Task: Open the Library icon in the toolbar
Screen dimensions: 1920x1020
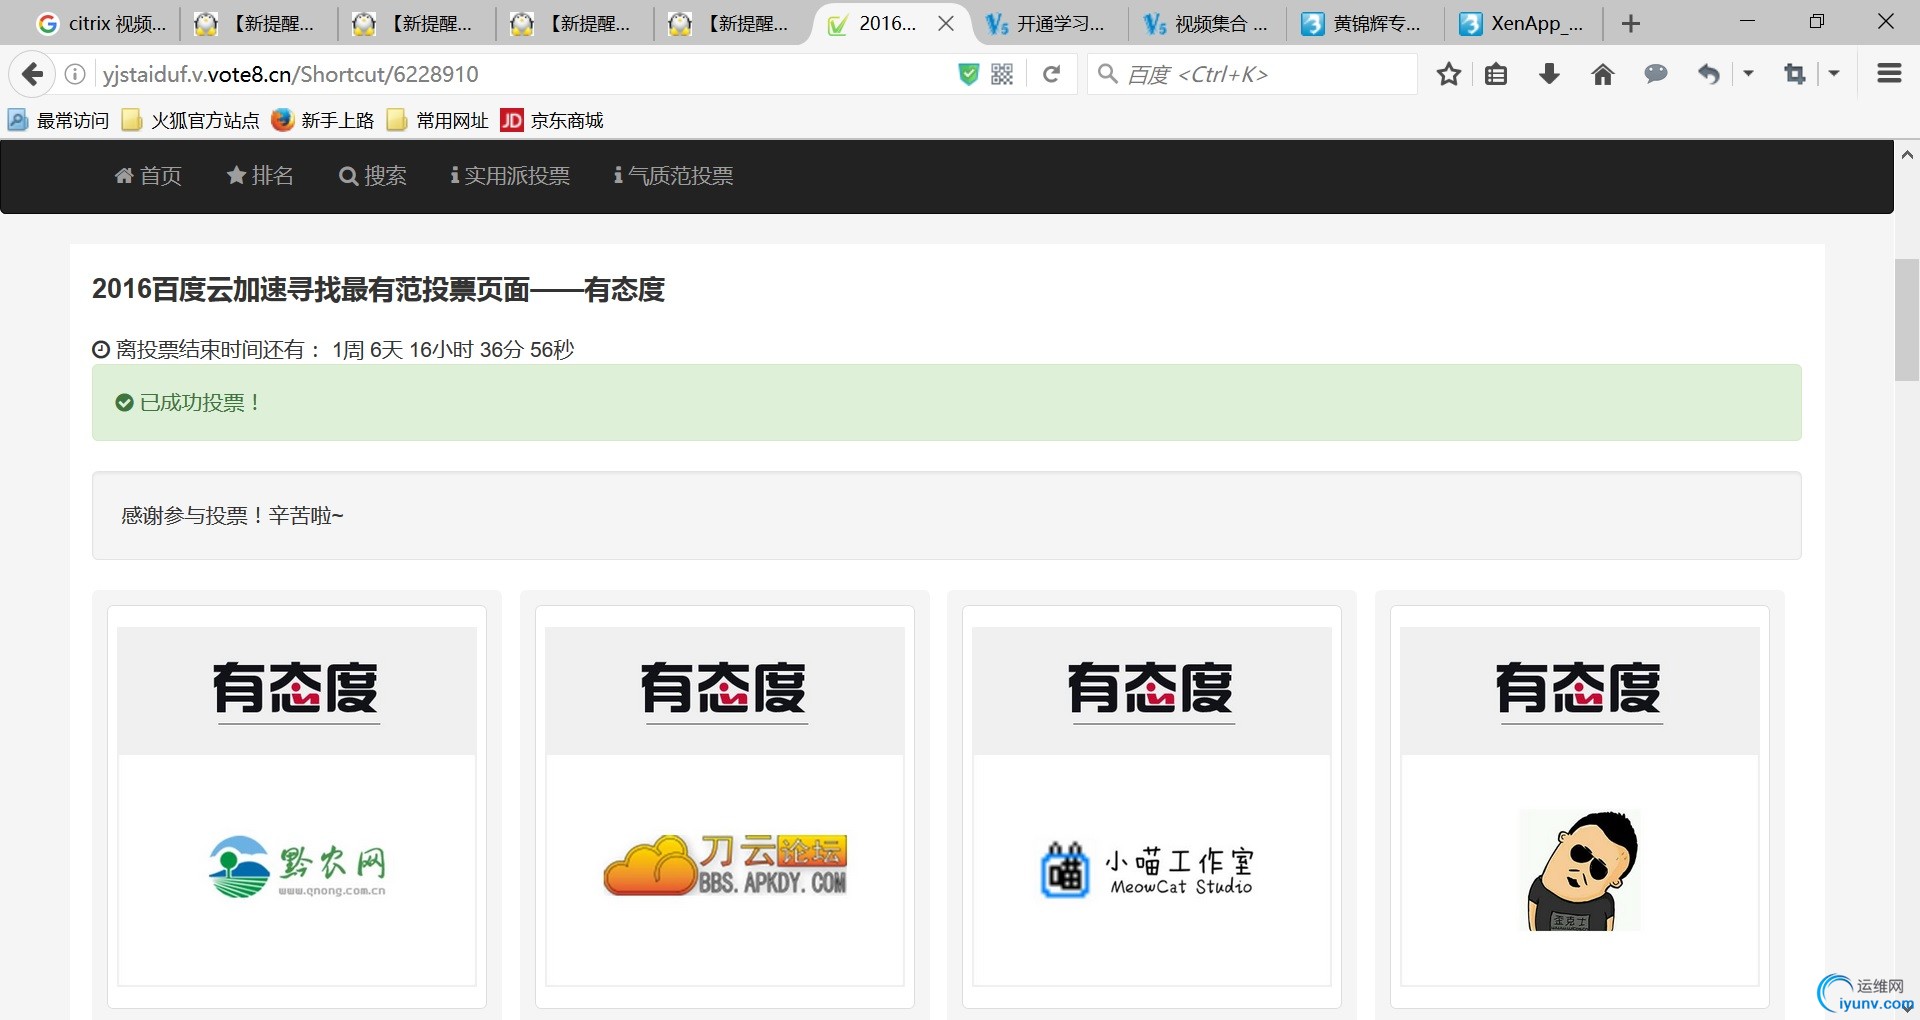Action: tap(1496, 73)
